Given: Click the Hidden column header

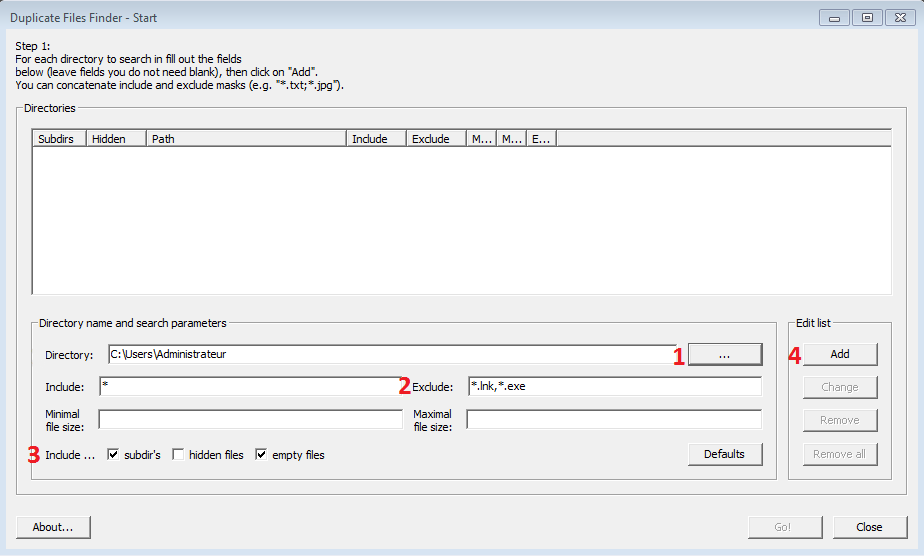Looking at the screenshot, I should coord(116,139).
